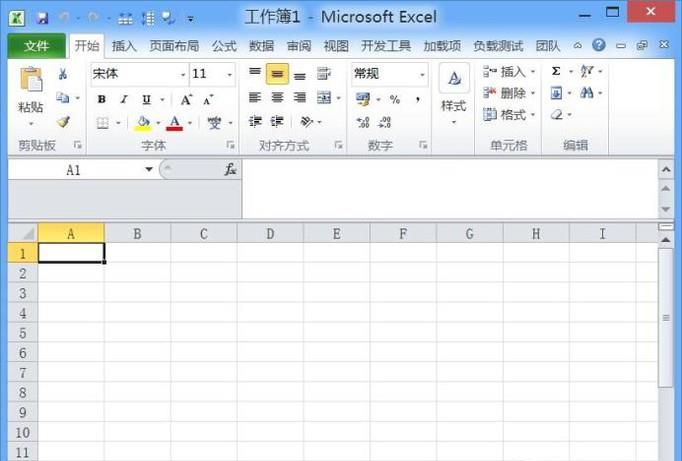The image size is (682, 461).
Task: Open the font name 宋体 dropdown
Action: pyautogui.click(x=183, y=75)
